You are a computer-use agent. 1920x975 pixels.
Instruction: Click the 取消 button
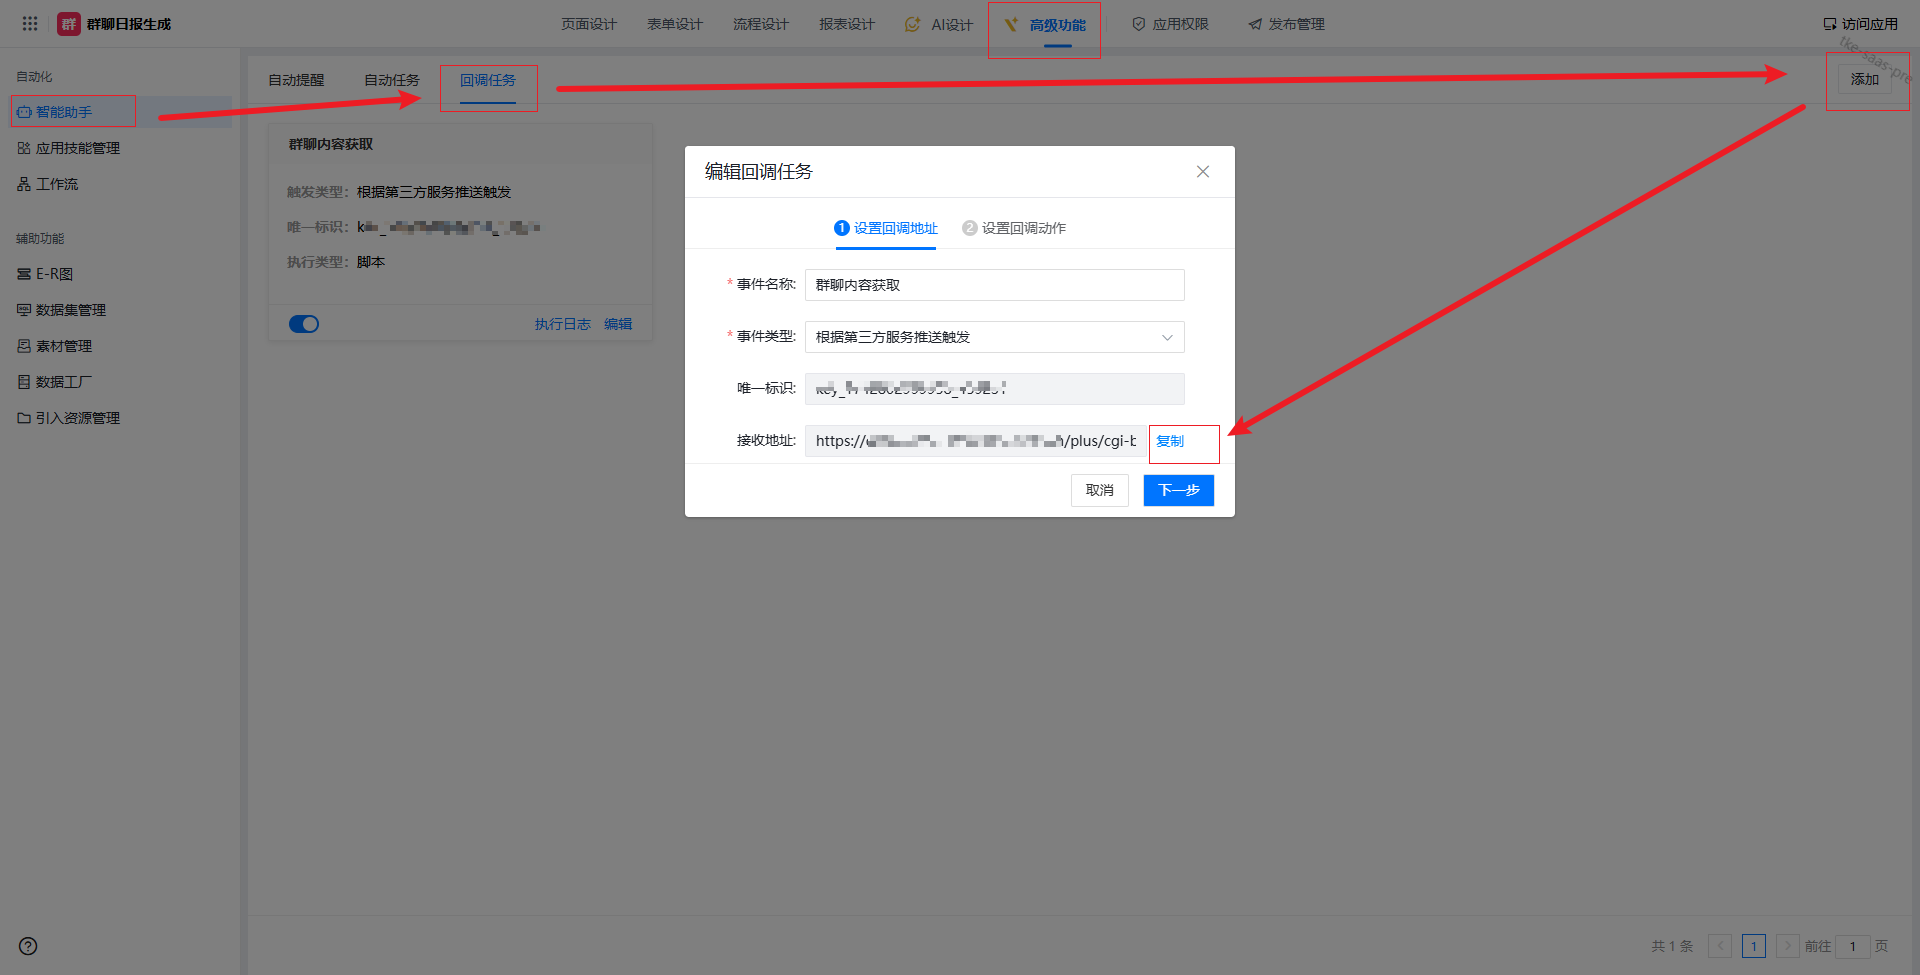click(1099, 490)
